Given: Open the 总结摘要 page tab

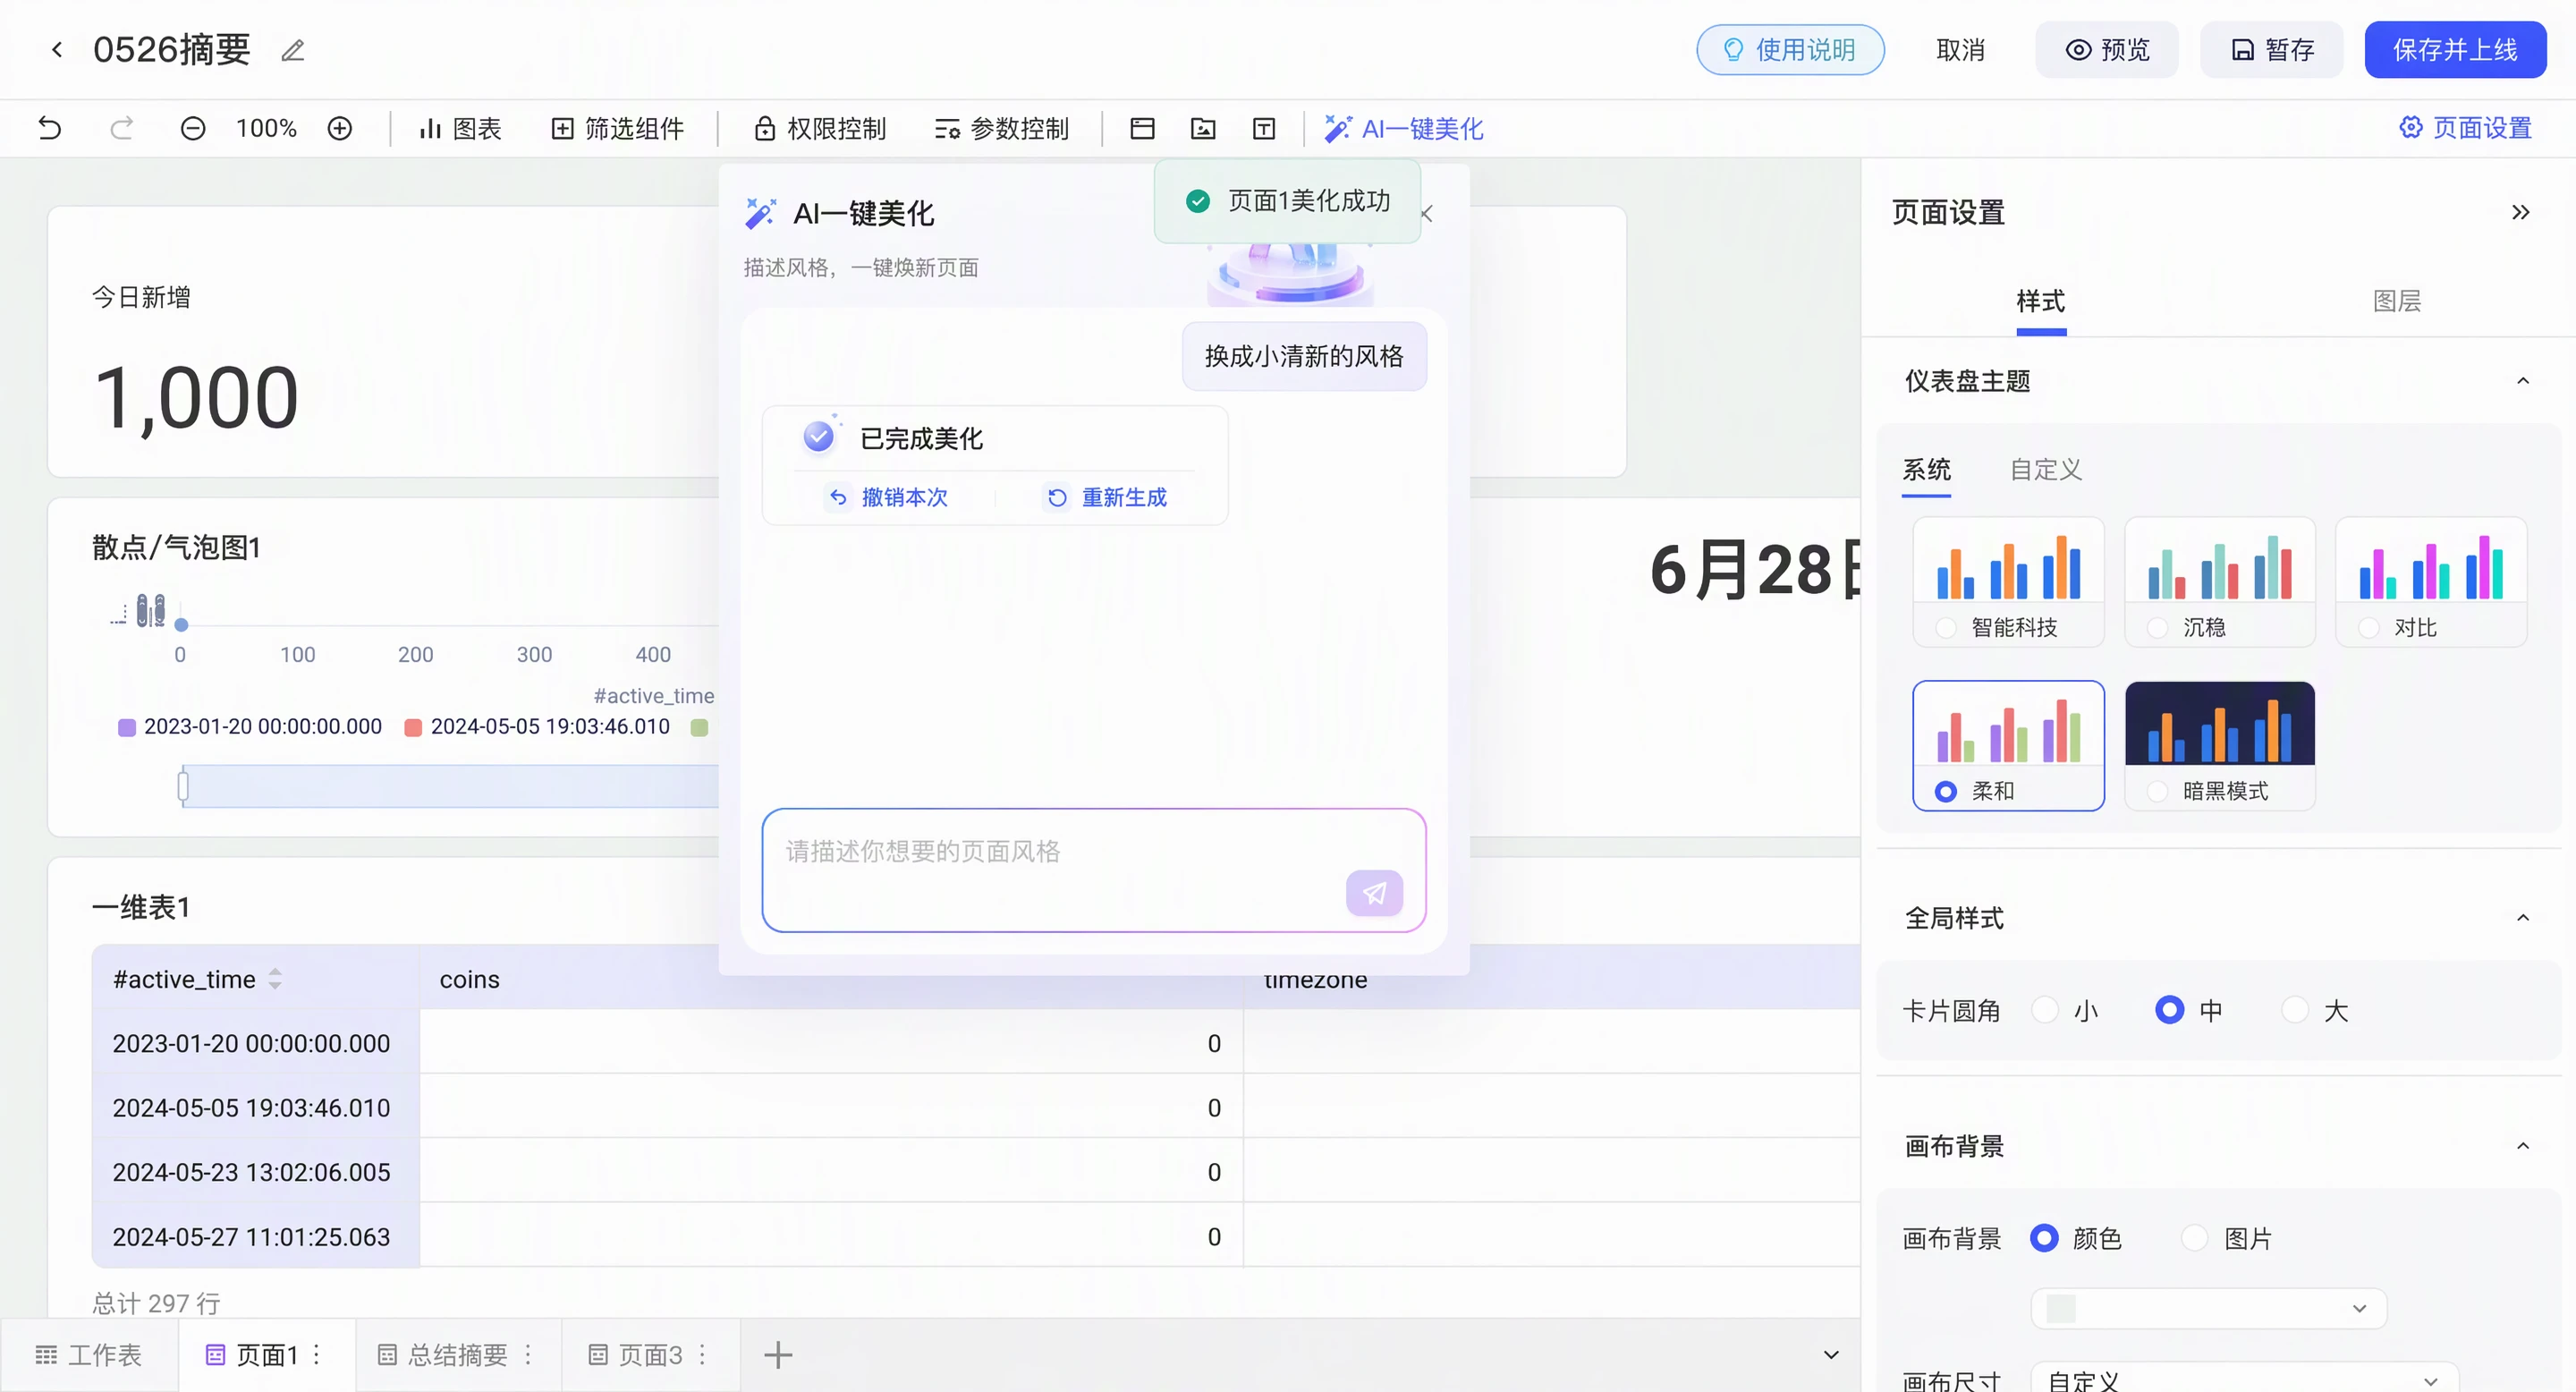Looking at the screenshot, I should pos(457,1355).
